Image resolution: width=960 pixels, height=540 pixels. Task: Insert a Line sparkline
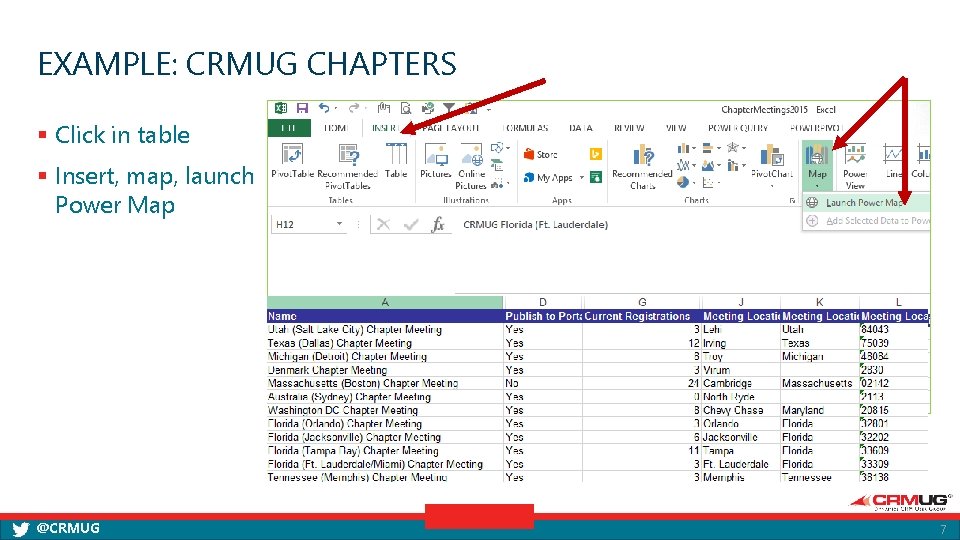tap(893, 161)
